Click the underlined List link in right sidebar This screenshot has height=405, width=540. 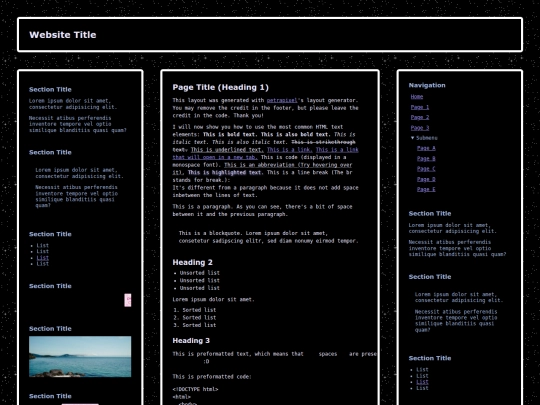click(x=422, y=382)
